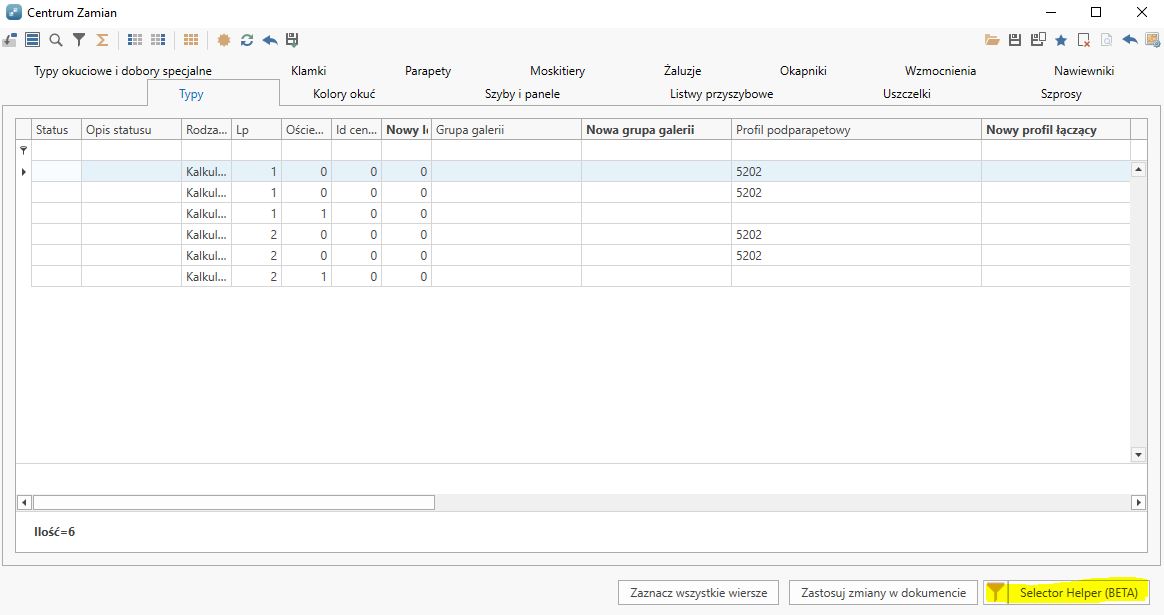Click the grid icon with blue left column
Viewport: 1164px width, 615px height.
pos(135,40)
